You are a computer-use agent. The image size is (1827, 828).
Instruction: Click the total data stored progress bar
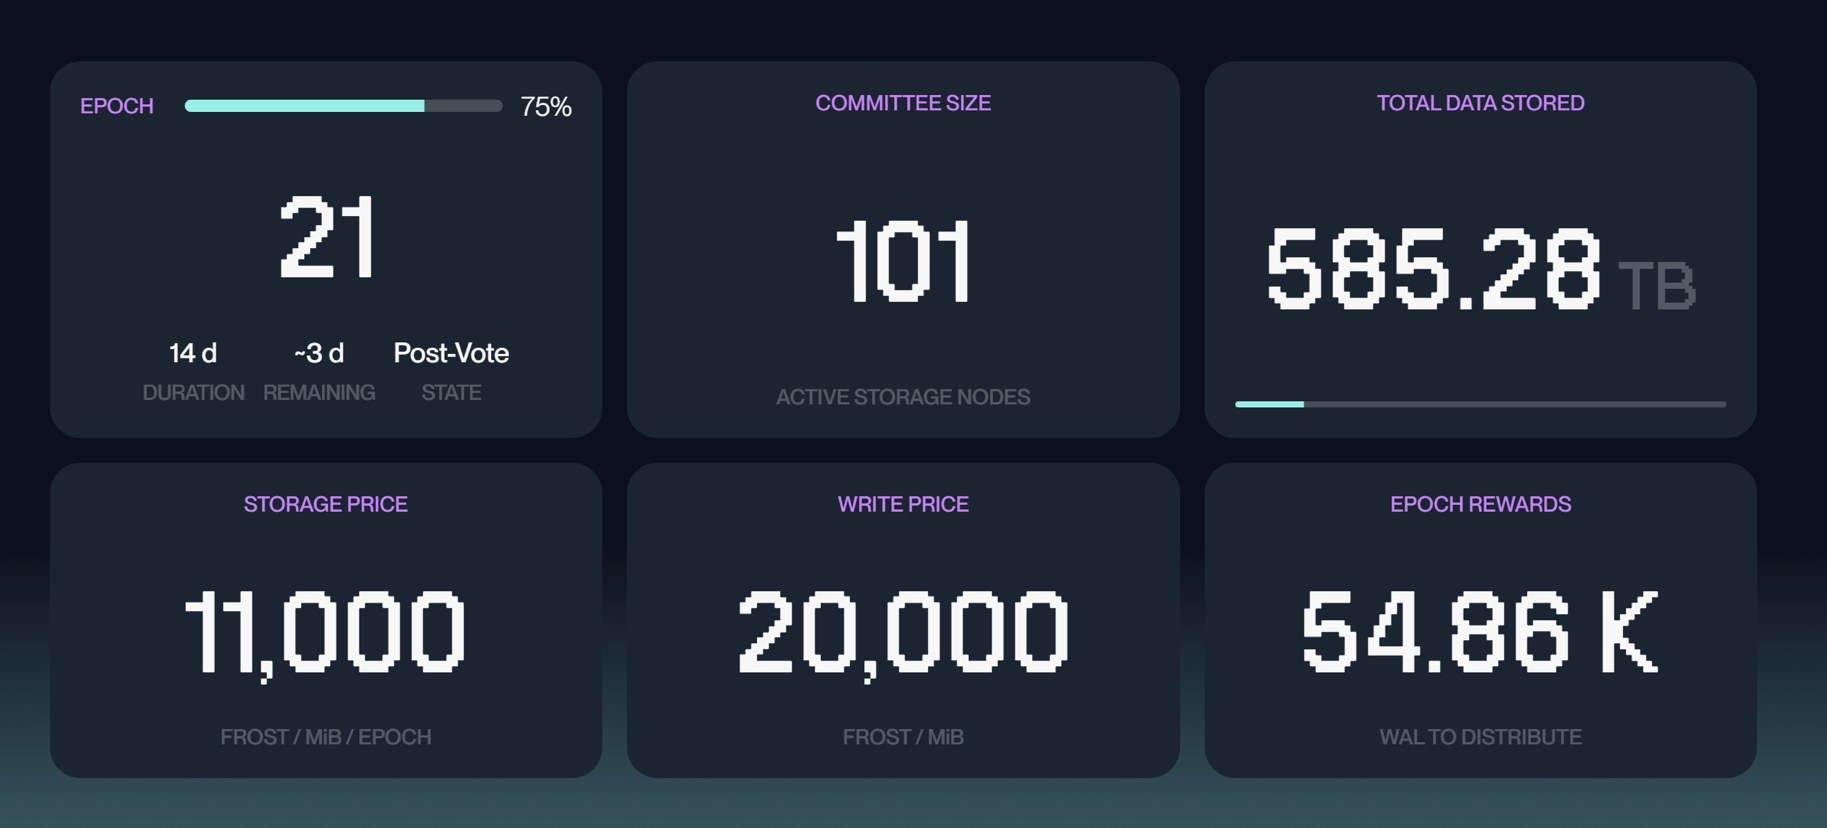(x=1480, y=404)
